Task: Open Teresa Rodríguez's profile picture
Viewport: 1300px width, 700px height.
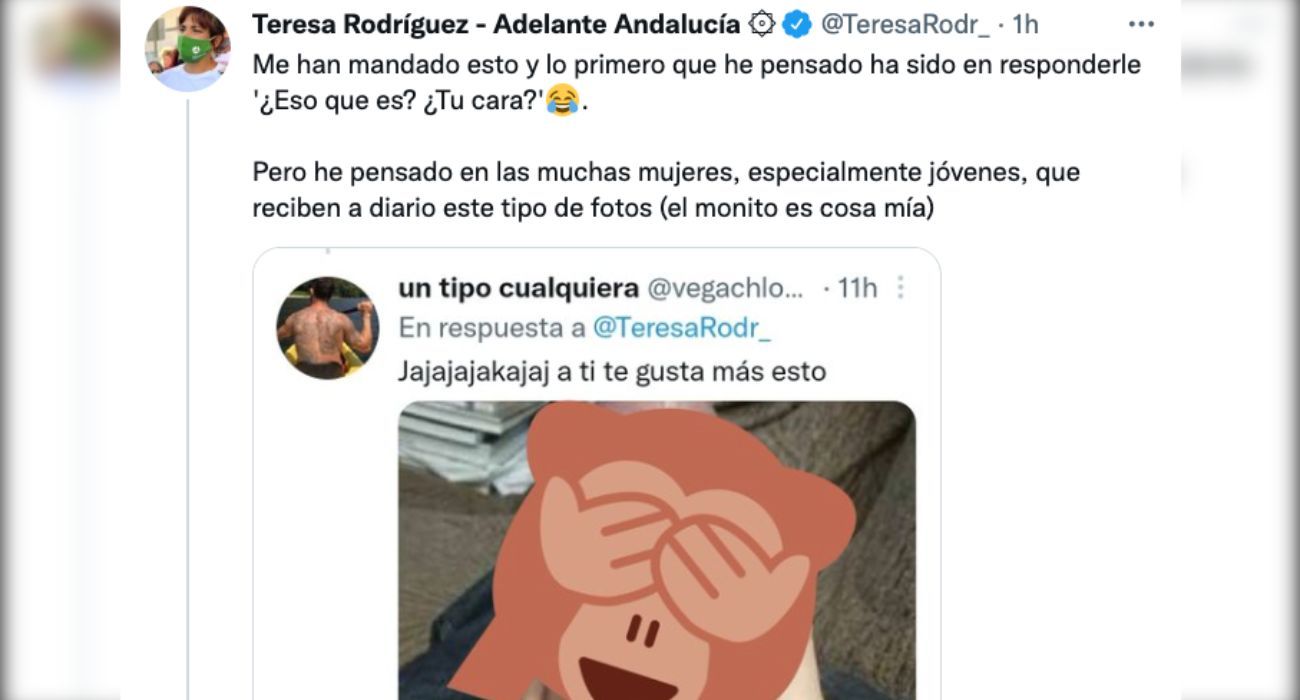Action: click(187, 49)
